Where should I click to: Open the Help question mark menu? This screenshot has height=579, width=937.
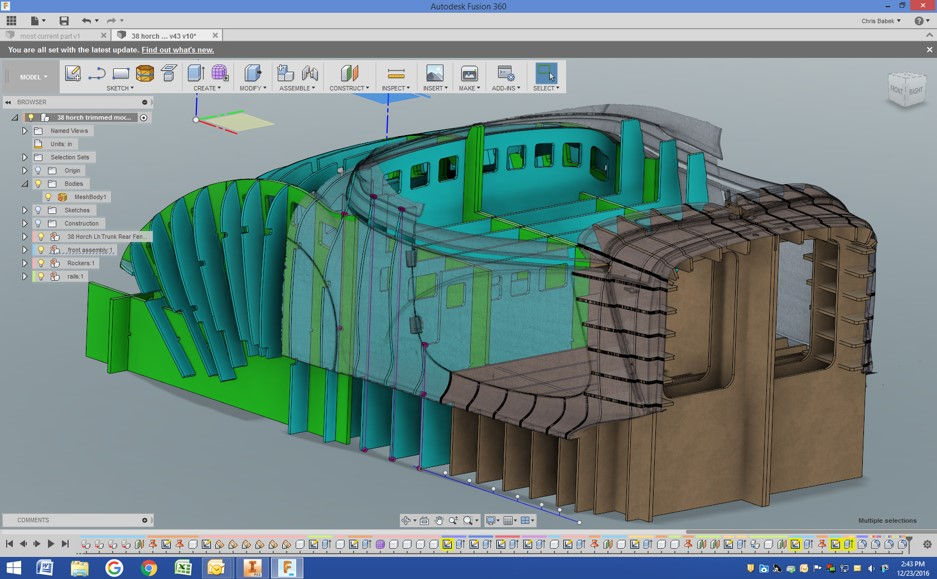[920, 21]
